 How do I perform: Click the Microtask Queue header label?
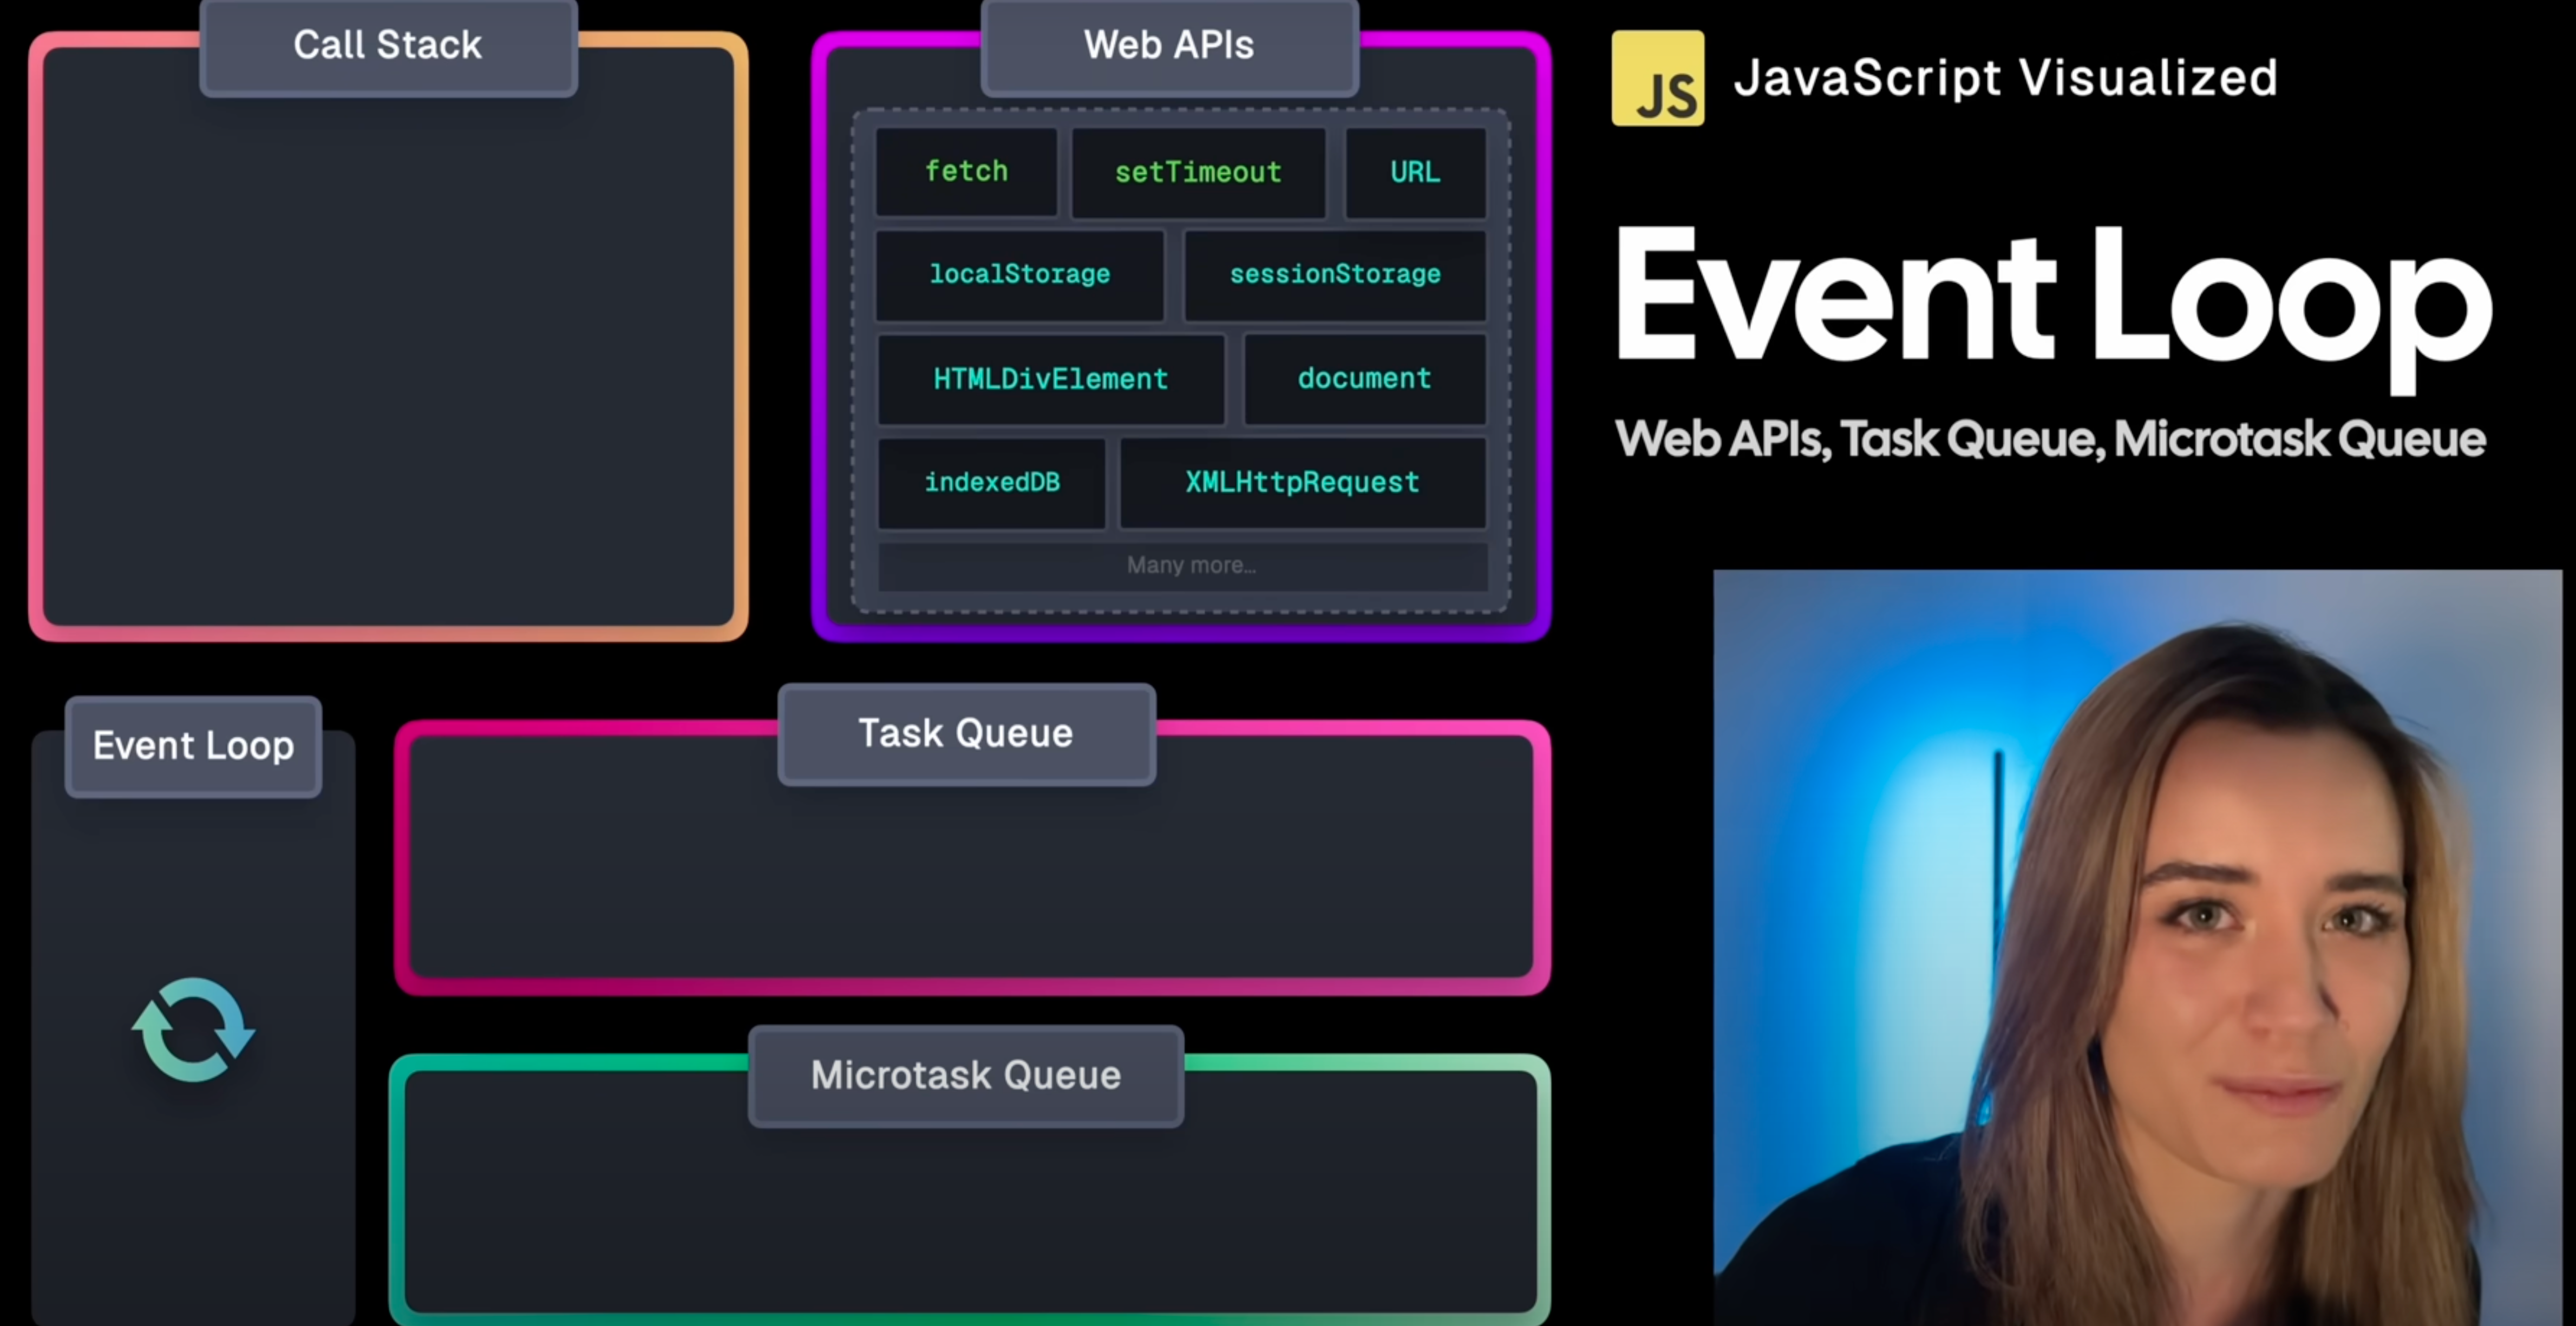tap(966, 1076)
